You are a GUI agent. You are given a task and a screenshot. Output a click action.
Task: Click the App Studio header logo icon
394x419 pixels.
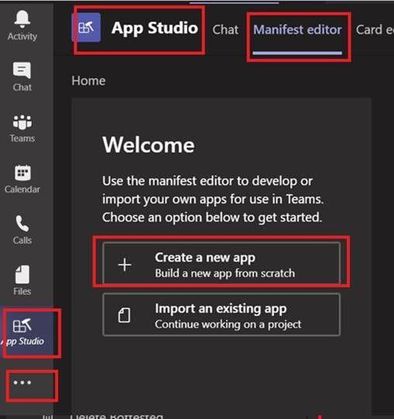tap(86, 28)
